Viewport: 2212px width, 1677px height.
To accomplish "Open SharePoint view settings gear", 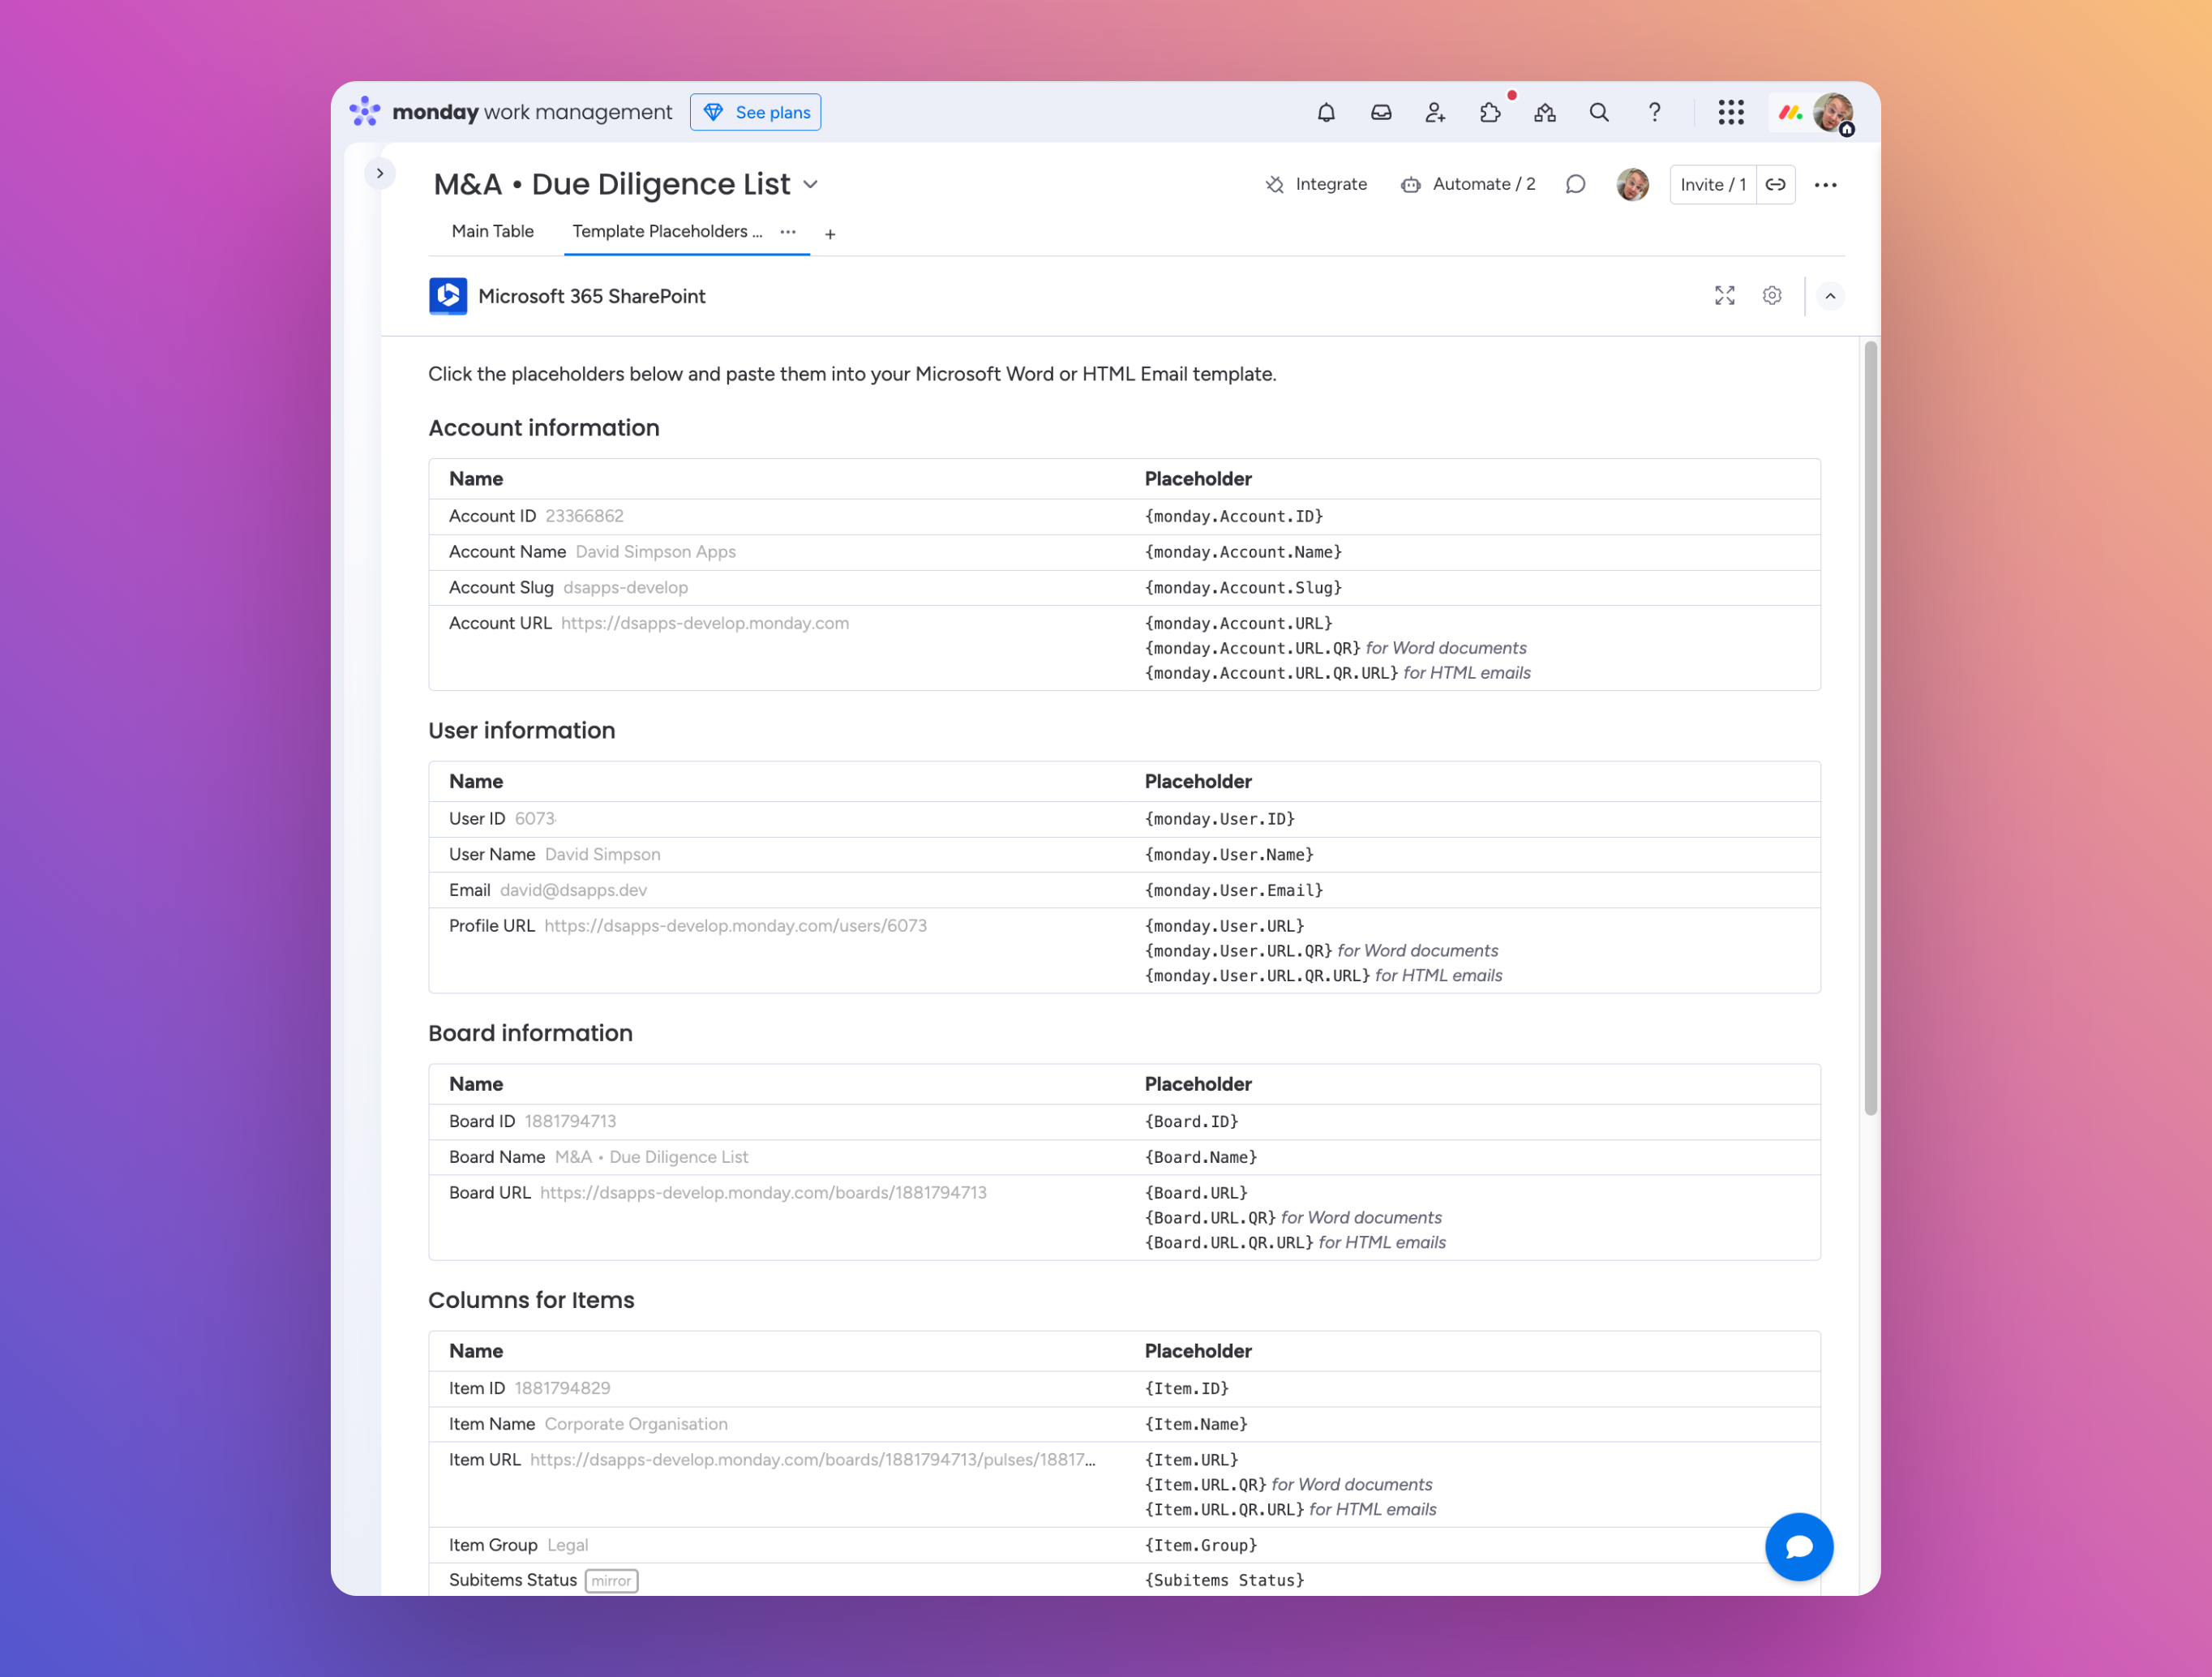I will pyautogui.click(x=1771, y=295).
